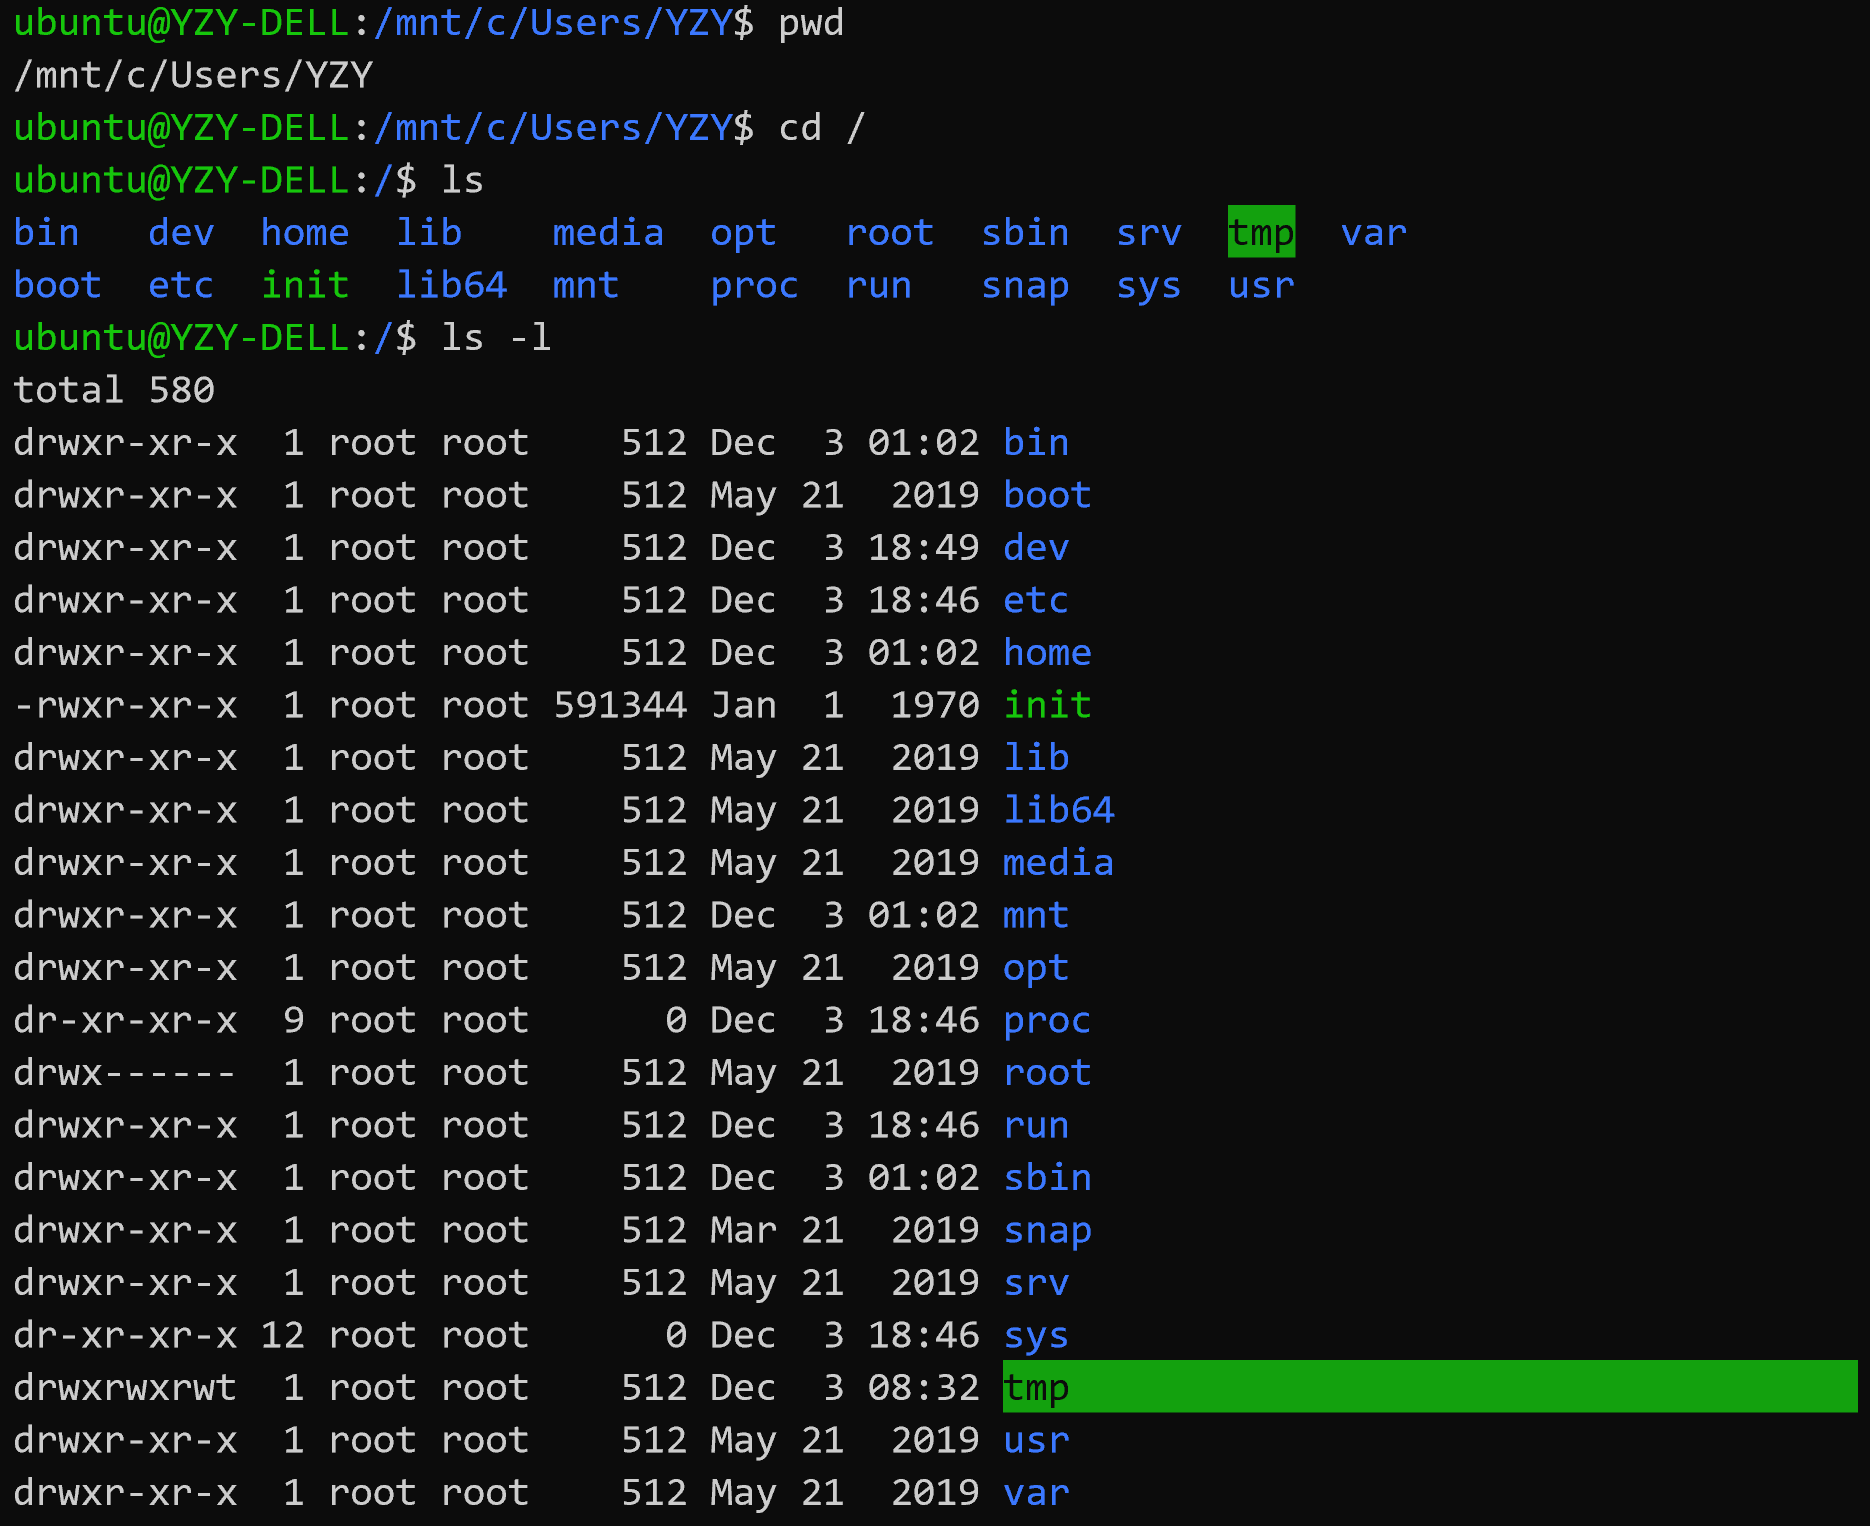Click 'var' in the short ls output
This screenshot has width=1870, height=1526.
pyautogui.click(x=1374, y=233)
